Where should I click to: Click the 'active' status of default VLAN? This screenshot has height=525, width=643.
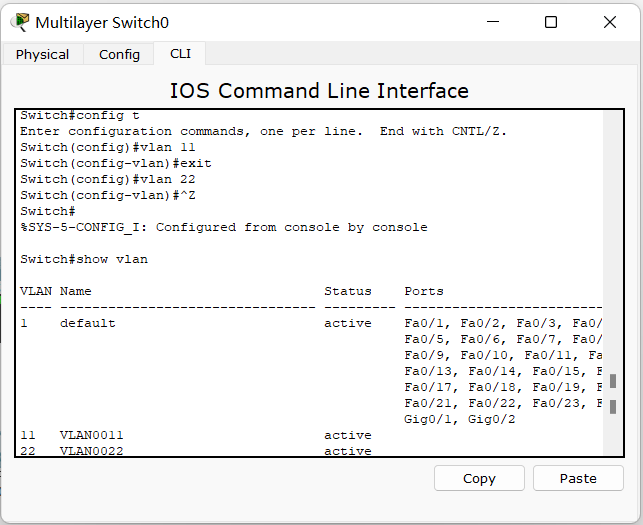[348, 323]
